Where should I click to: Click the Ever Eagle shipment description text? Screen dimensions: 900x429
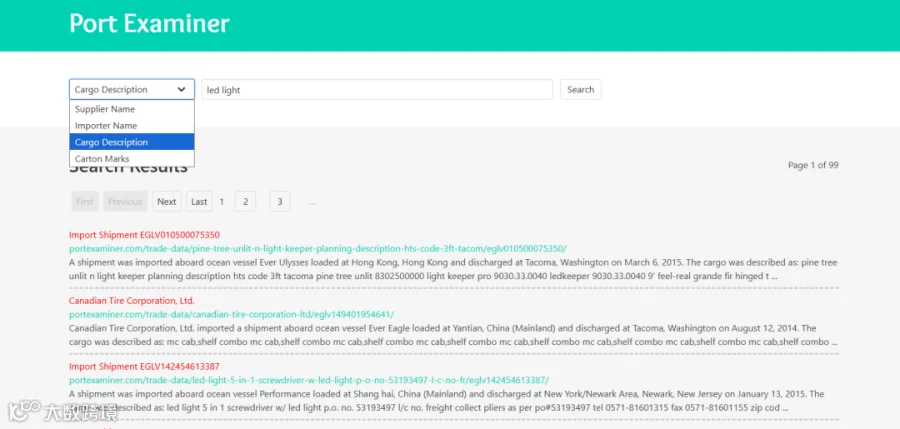pos(453,335)
